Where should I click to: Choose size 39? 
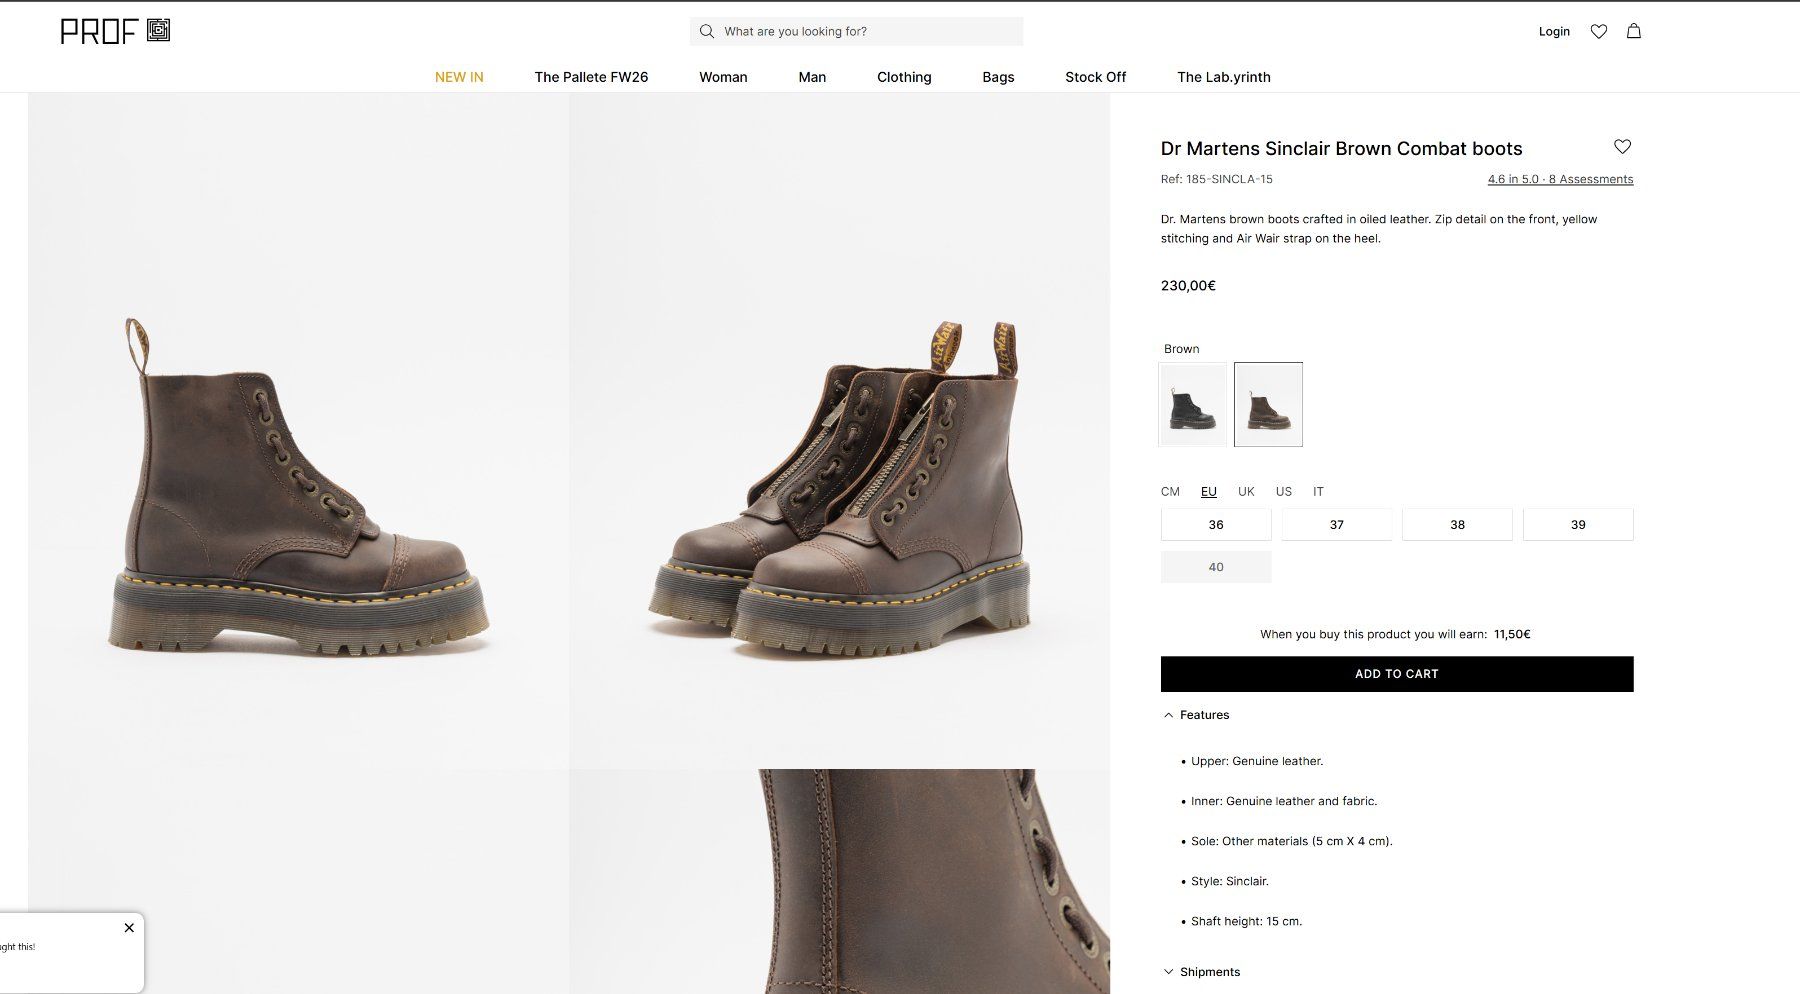pyautogui.click(x=1578, y=524)
